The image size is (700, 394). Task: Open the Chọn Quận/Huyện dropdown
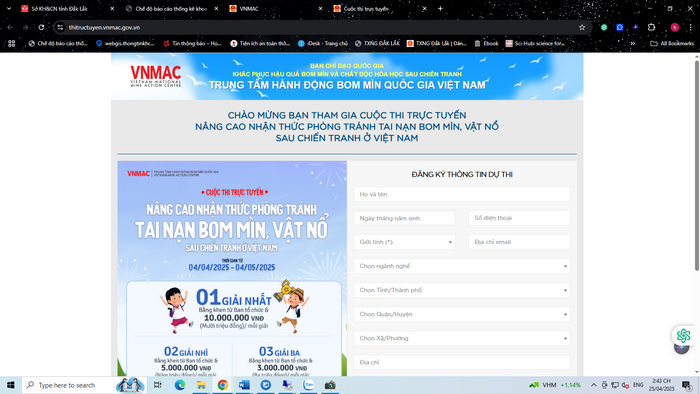(x=462, y=314)
